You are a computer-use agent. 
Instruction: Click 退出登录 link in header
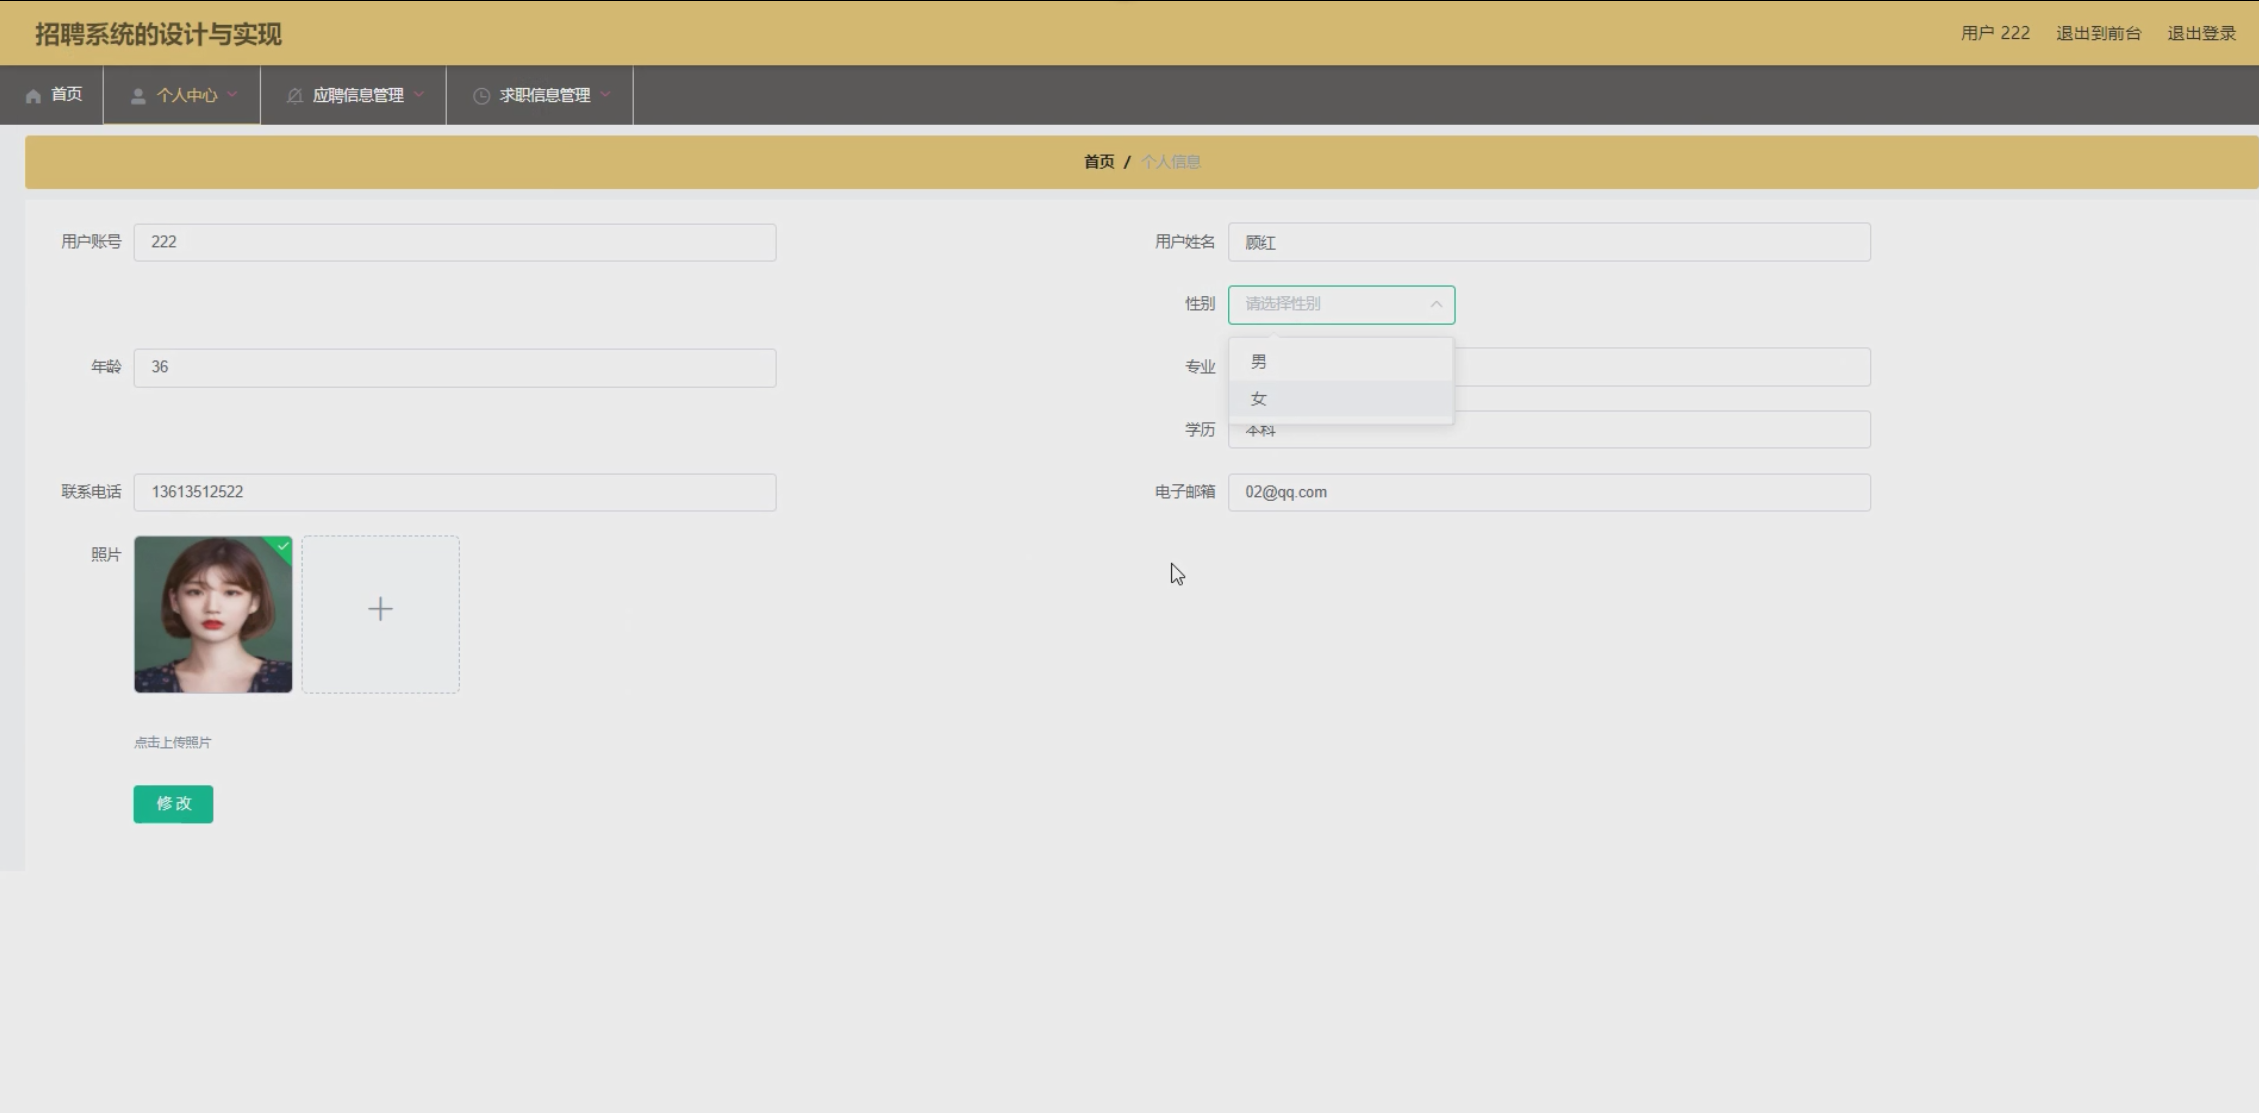pos(2200,33)
